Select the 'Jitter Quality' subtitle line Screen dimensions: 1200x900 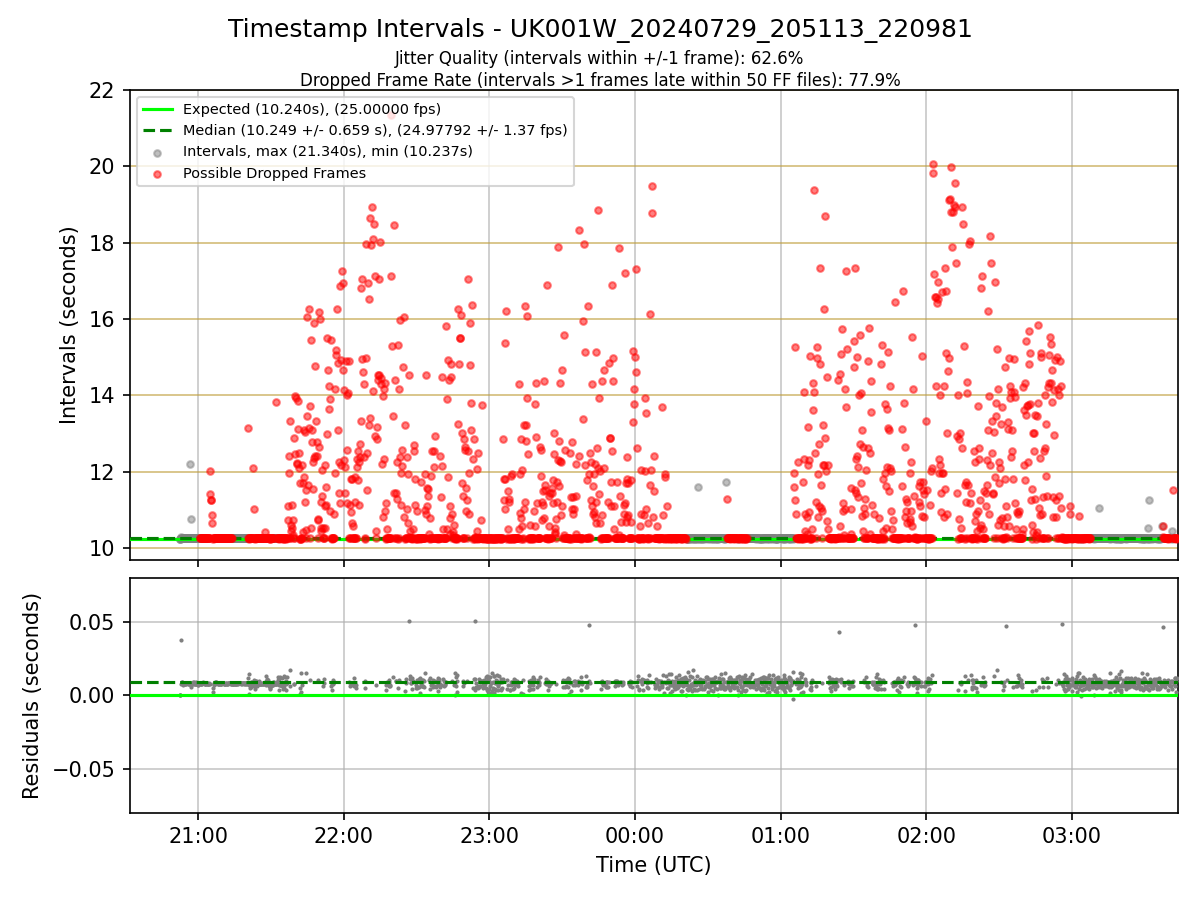(x=600, y=58)
